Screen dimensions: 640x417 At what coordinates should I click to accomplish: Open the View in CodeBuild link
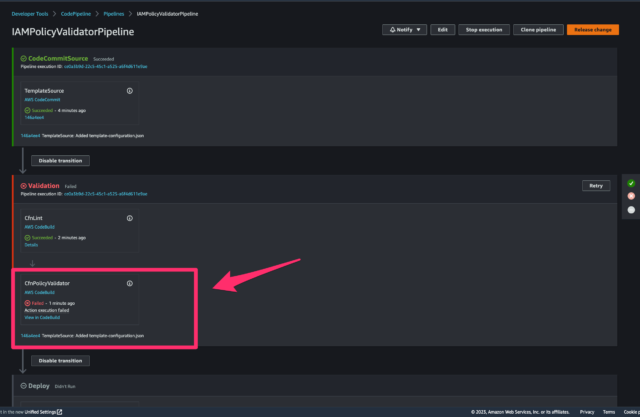click(x=42, y=317)
